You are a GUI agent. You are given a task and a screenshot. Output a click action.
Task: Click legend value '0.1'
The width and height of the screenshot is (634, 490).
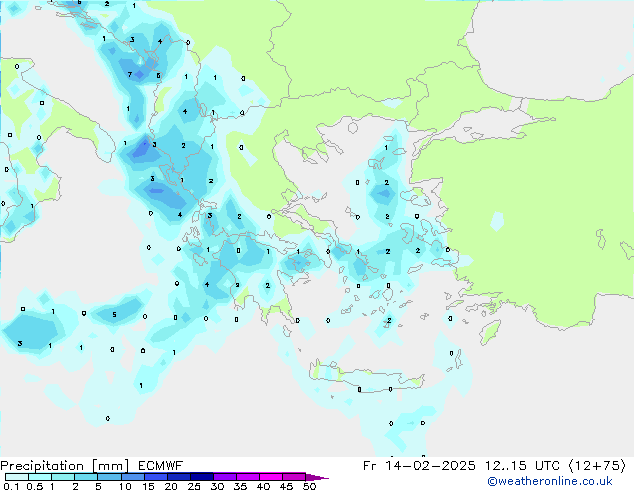[x=11, y=486]
